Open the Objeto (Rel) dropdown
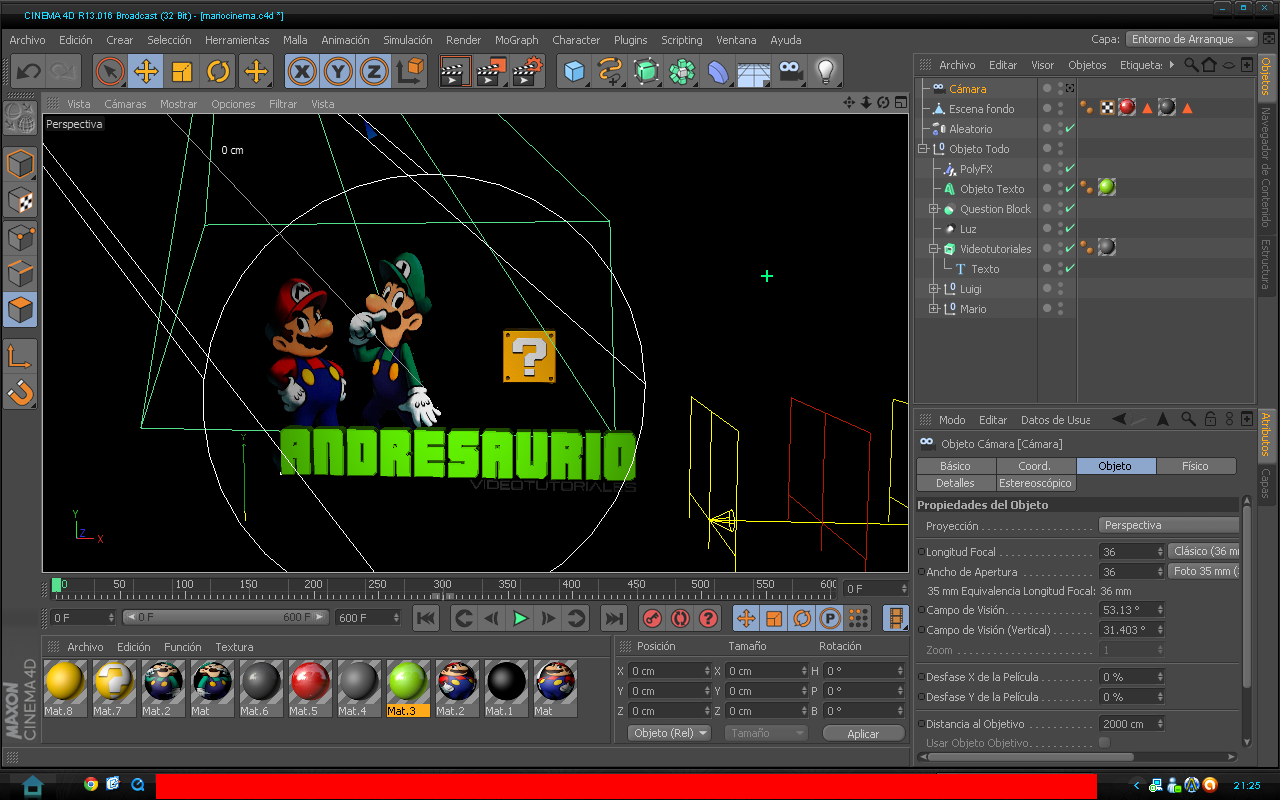The height and width of the screenshot is (800, 1280). coord(669,733)
